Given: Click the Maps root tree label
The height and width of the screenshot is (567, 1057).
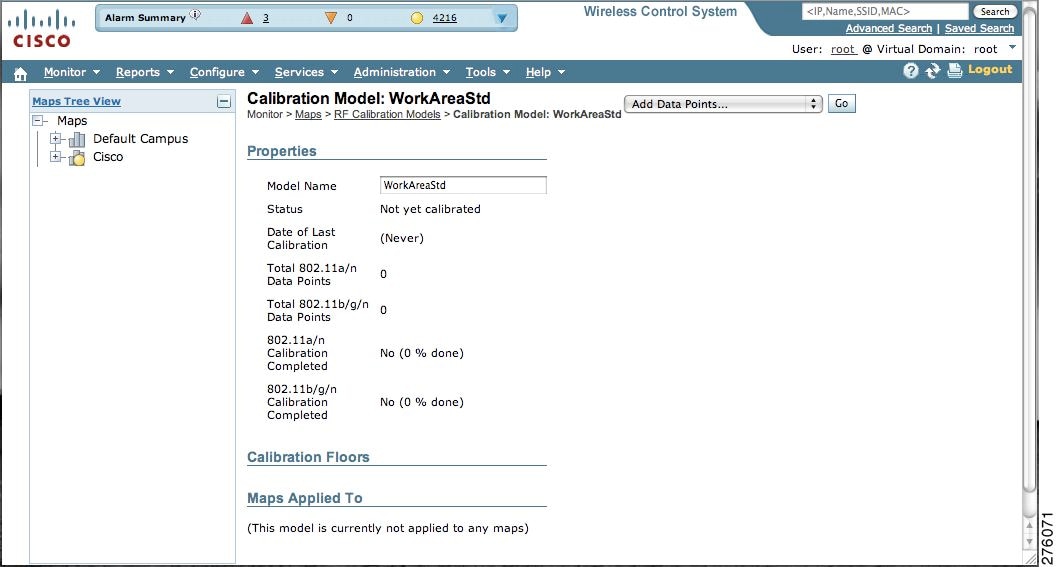Looking at the screenshot, I should coord(72,121).
